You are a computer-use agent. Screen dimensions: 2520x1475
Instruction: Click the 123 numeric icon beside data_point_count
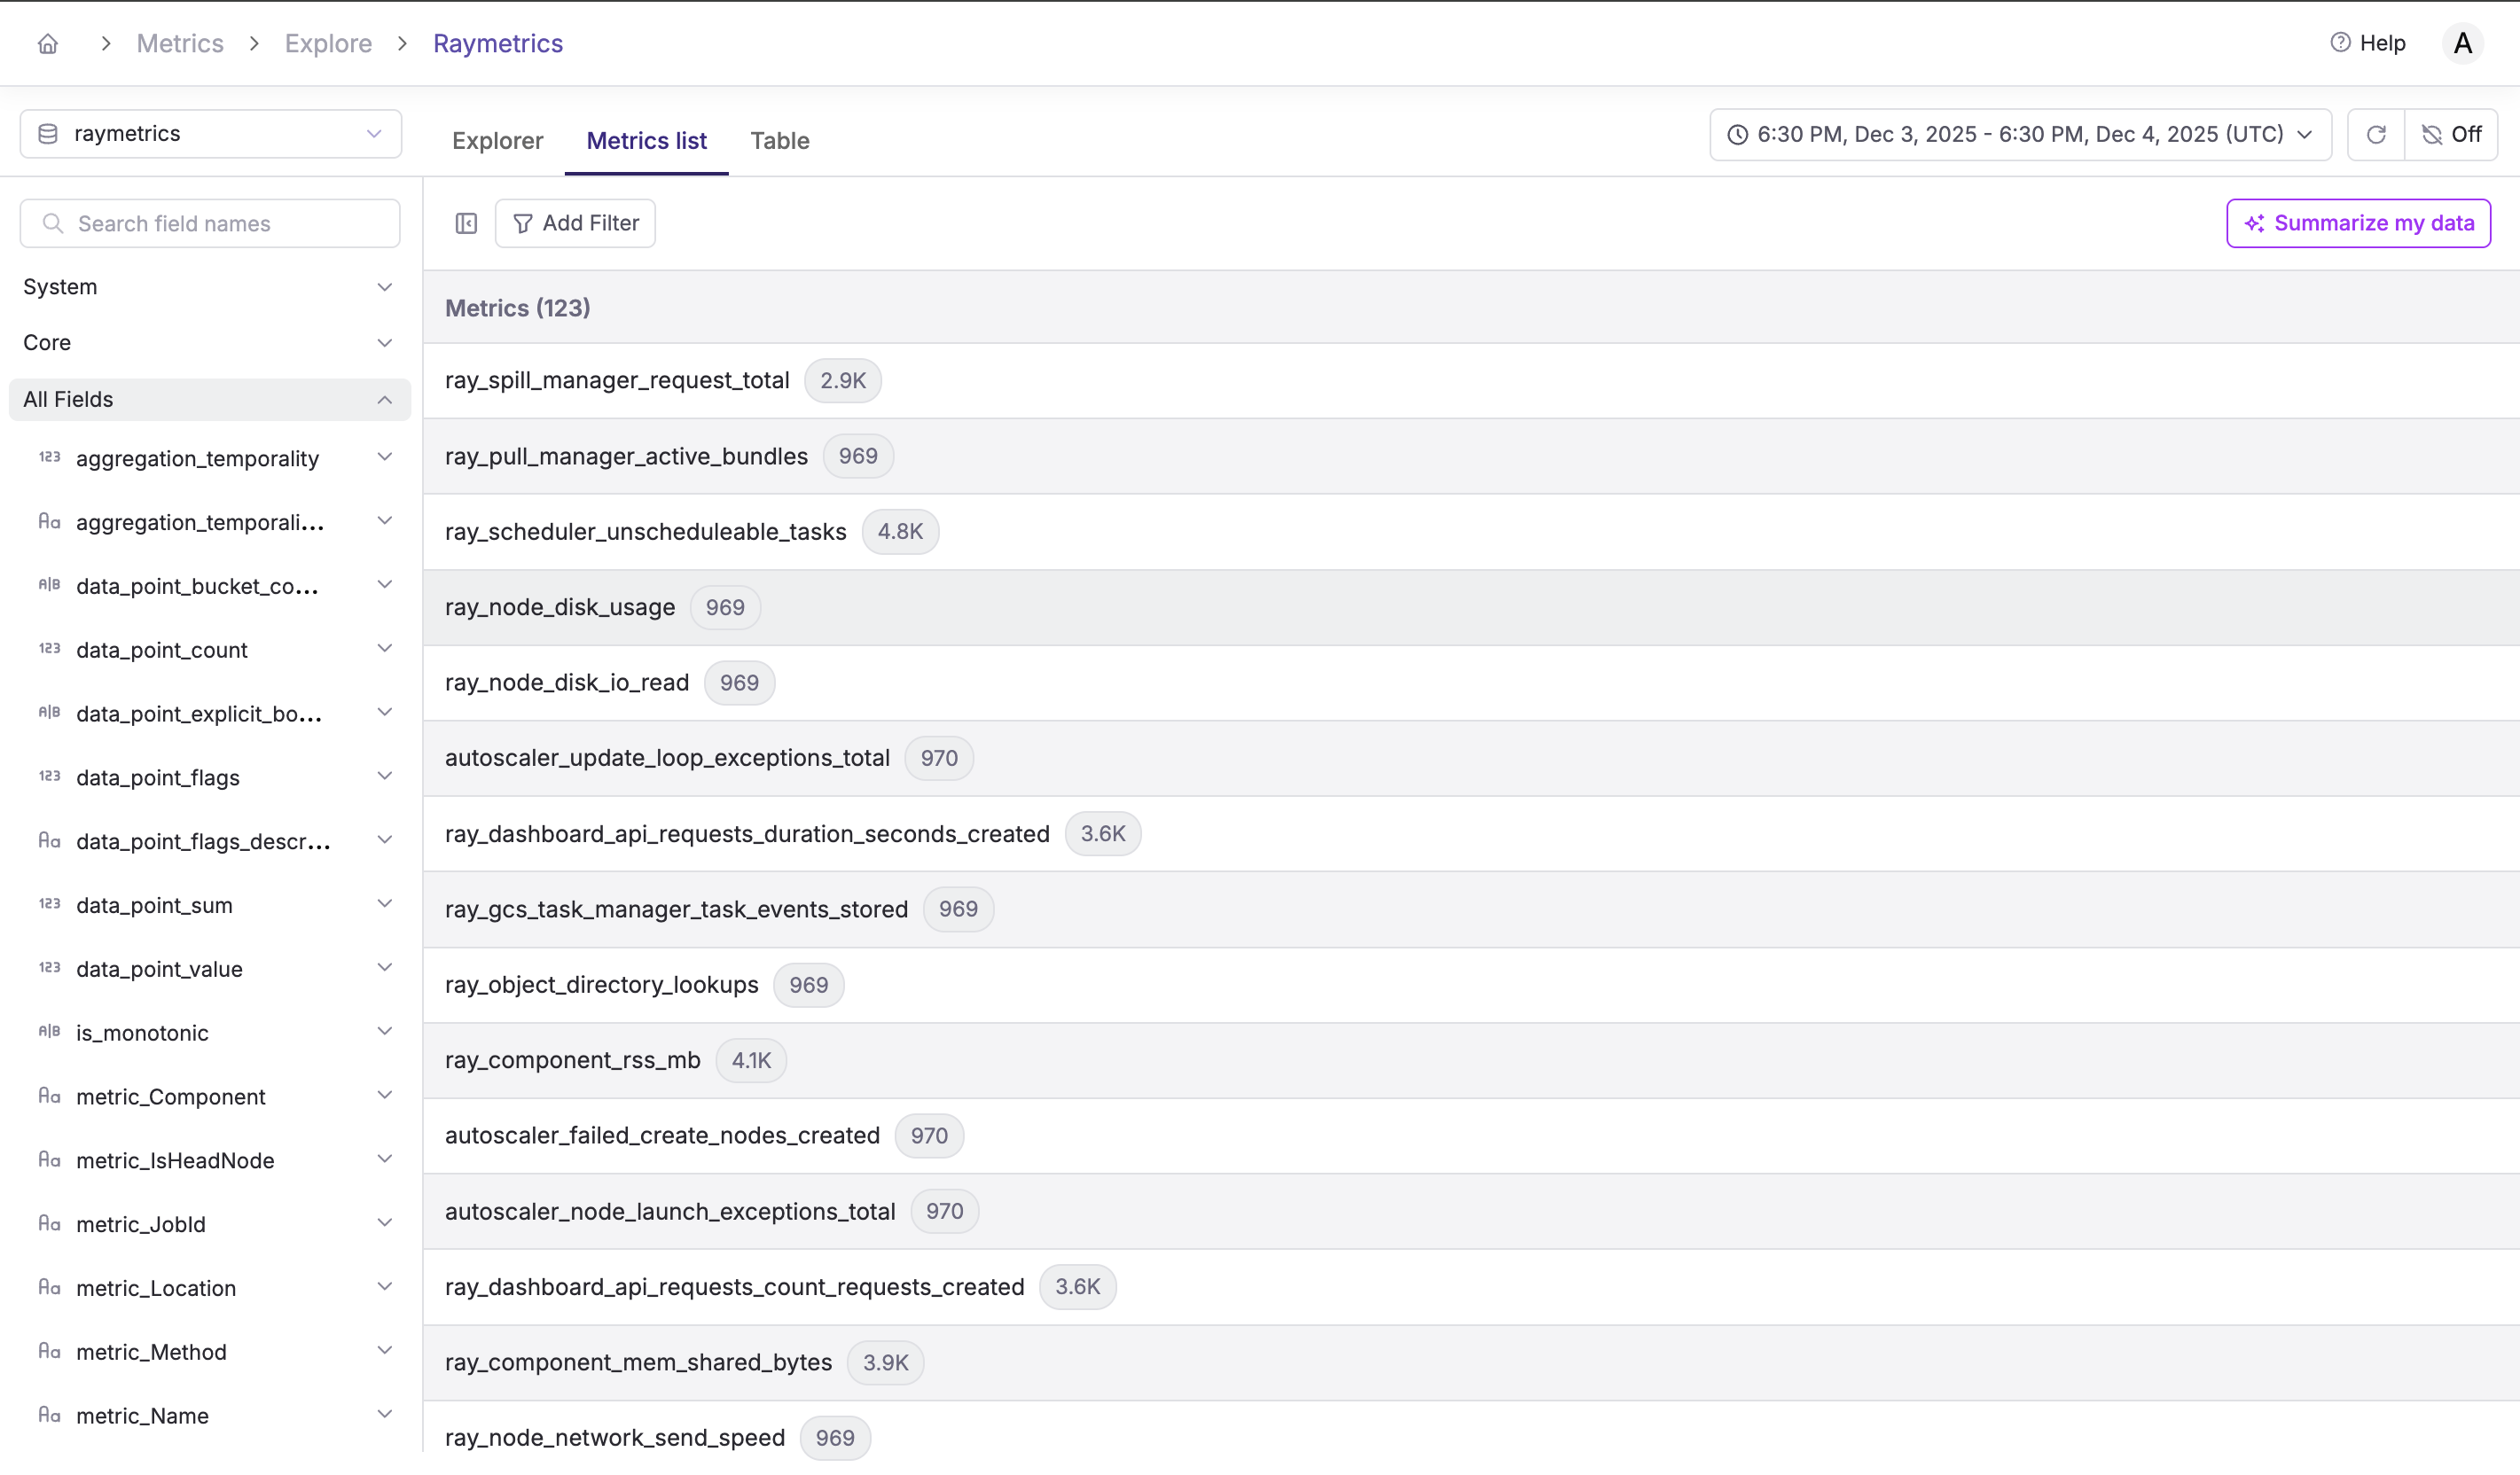coord(49,648)
